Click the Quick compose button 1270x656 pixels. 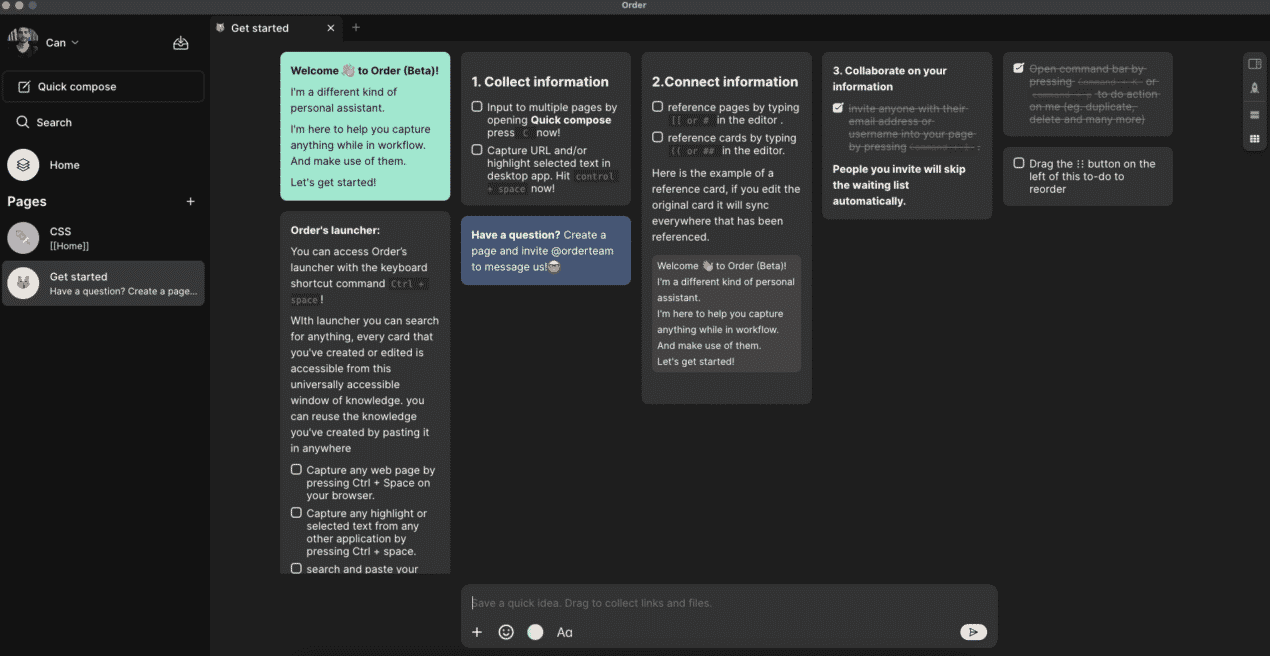[x=104, y=87]
